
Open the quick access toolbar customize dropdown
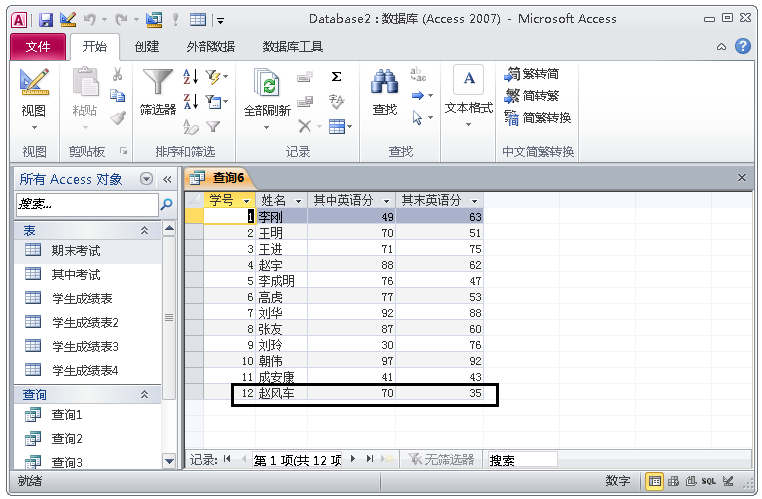click(221, 20)
